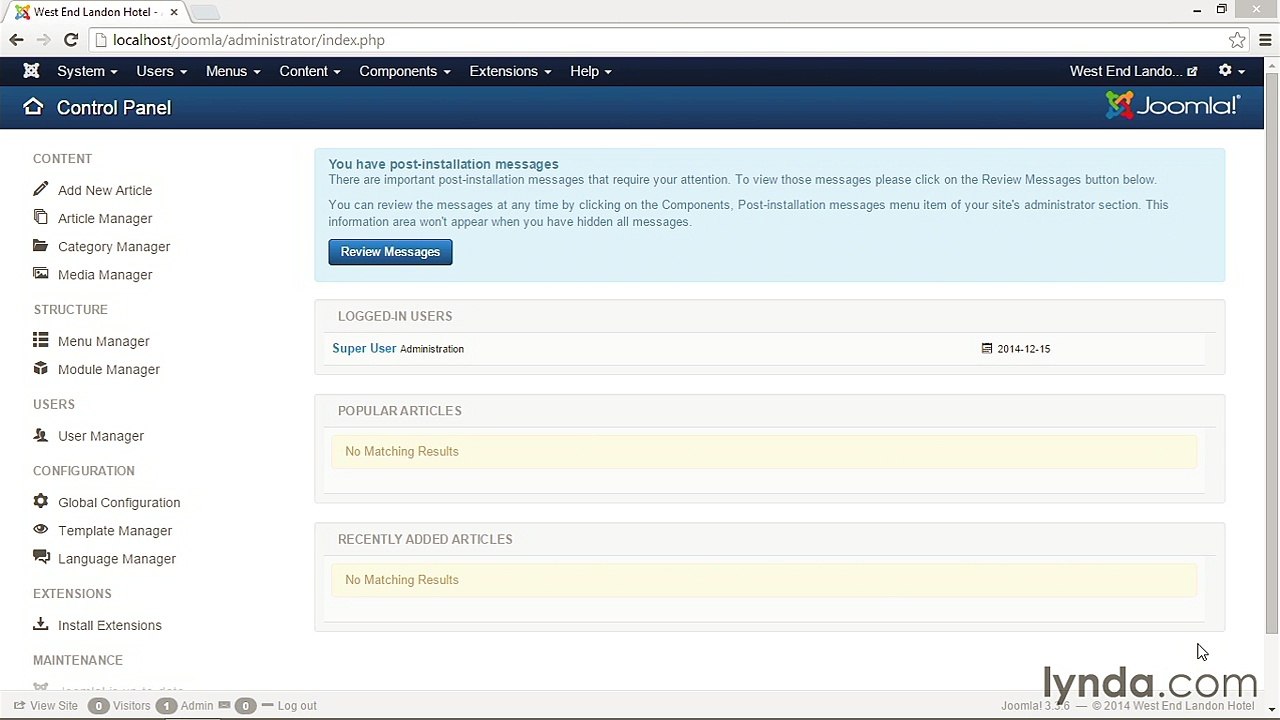Bookmark the page with the star icon
This screenshot has width=1280, height=720.
coord(1237,40)
